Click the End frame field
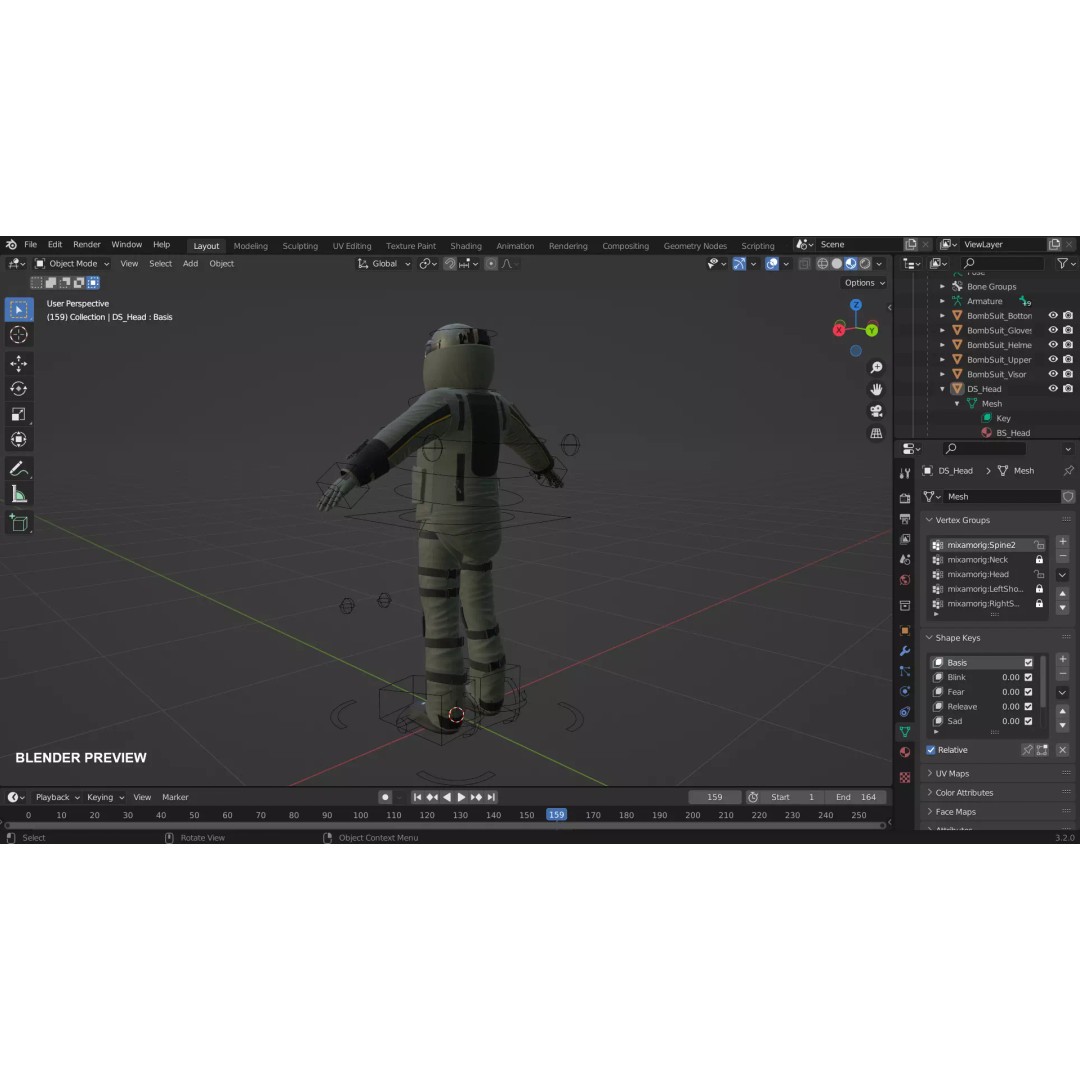This screenshot has width=1080, height=1080. 856,798
